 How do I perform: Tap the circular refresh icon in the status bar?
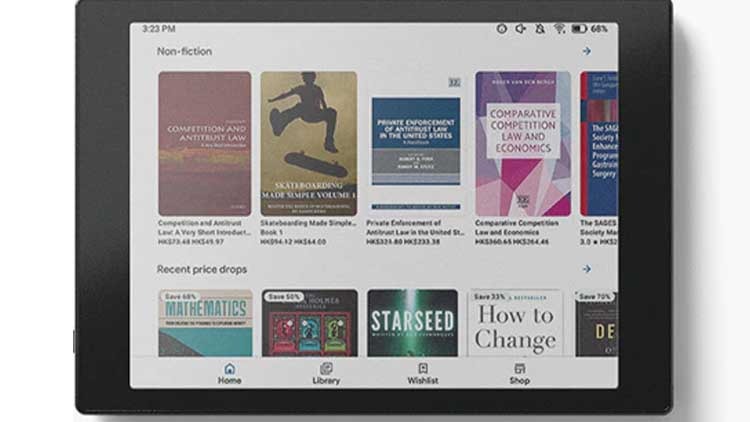point(502,29)
